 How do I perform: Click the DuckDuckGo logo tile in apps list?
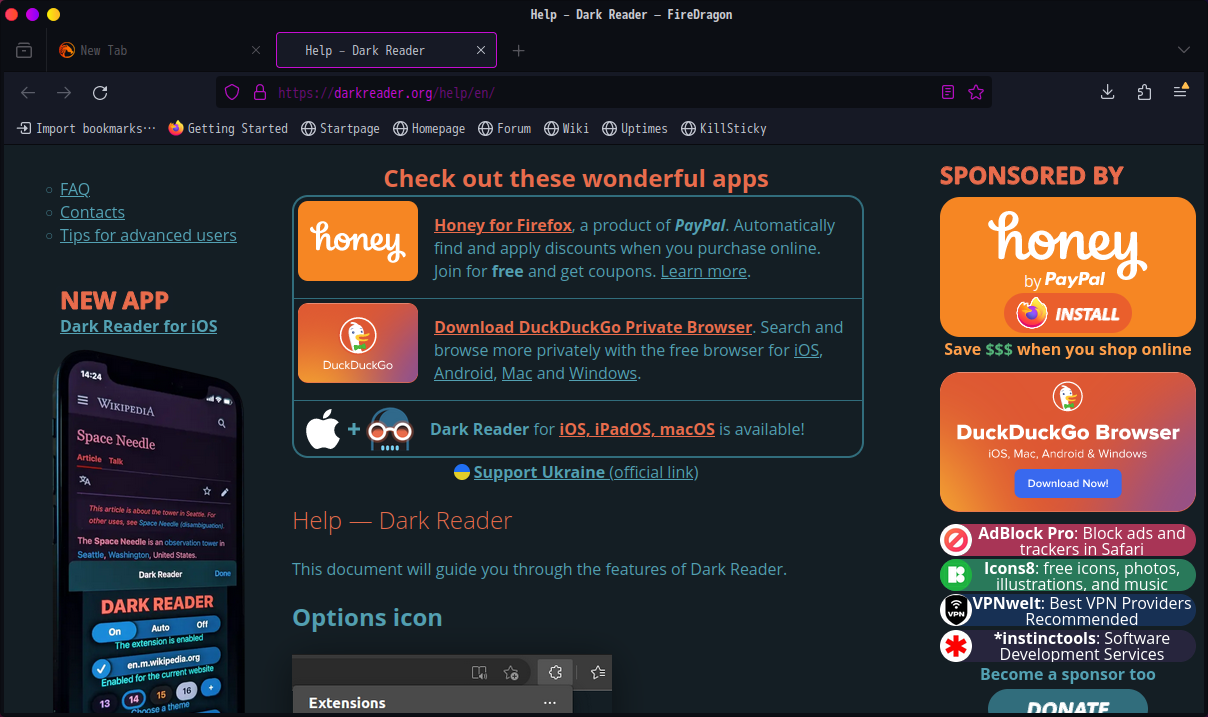pos(358,343)
